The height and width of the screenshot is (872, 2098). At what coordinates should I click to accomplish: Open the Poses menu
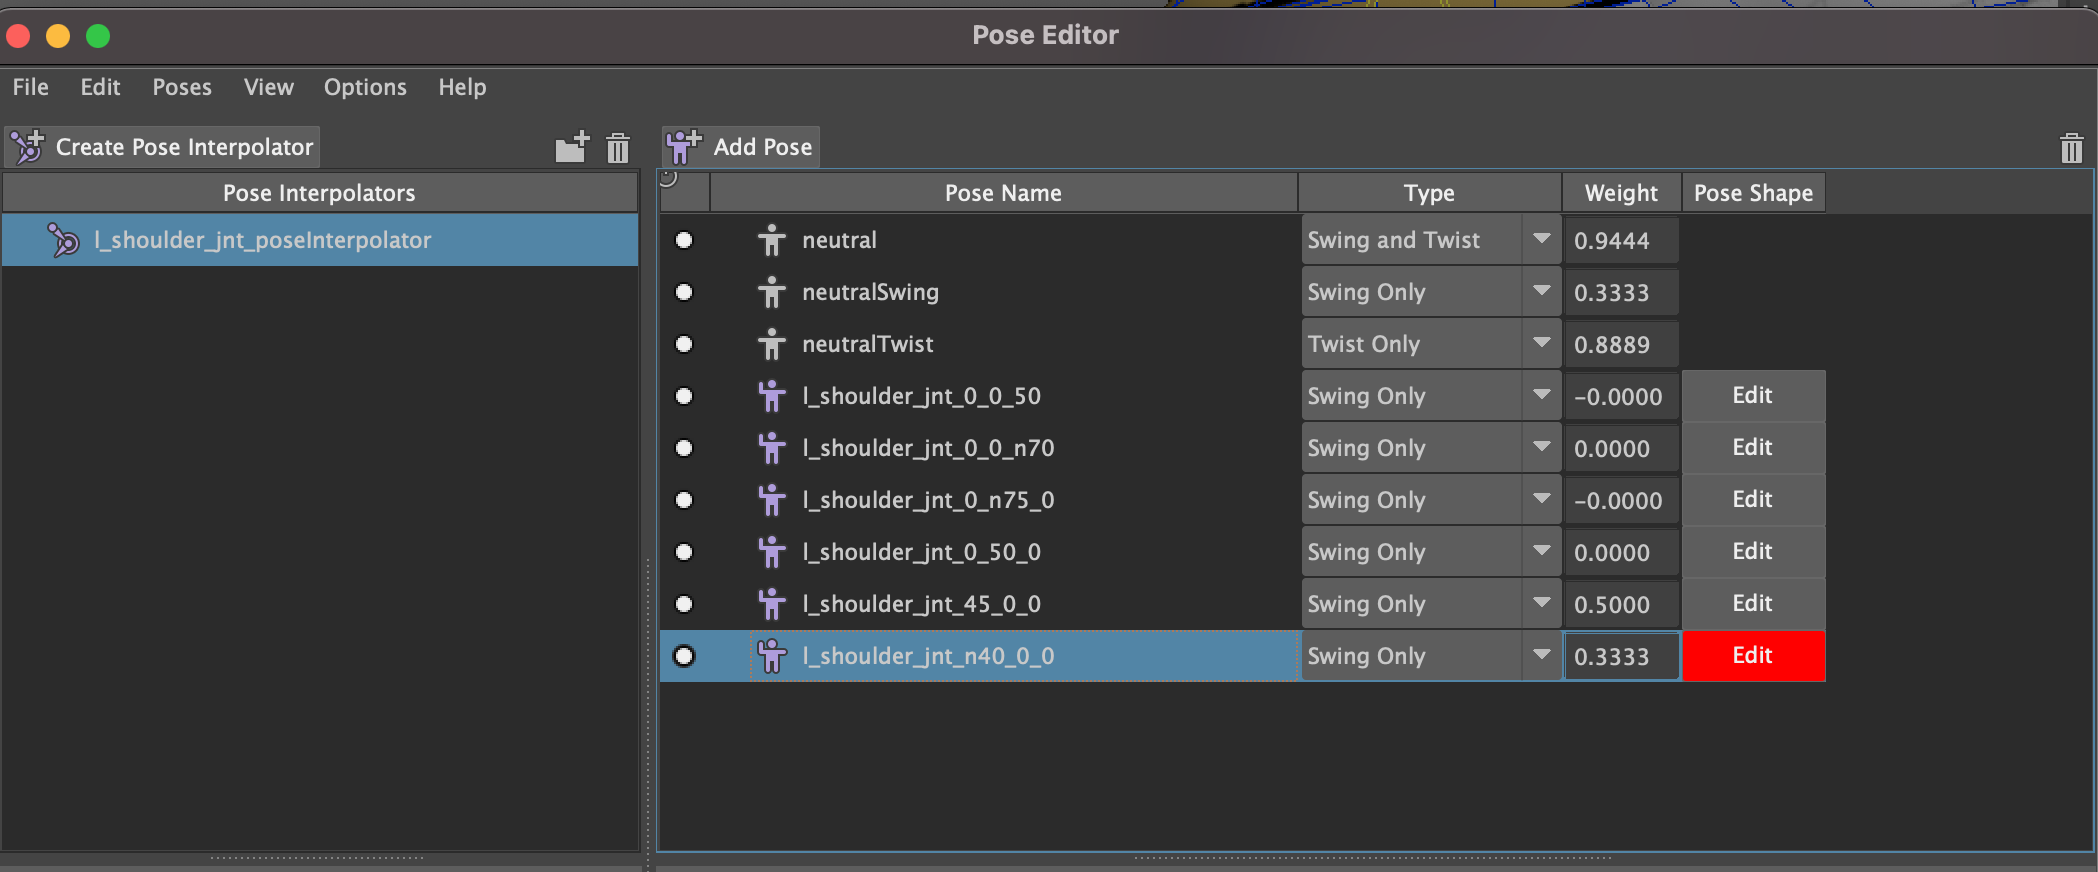[182, 87]
